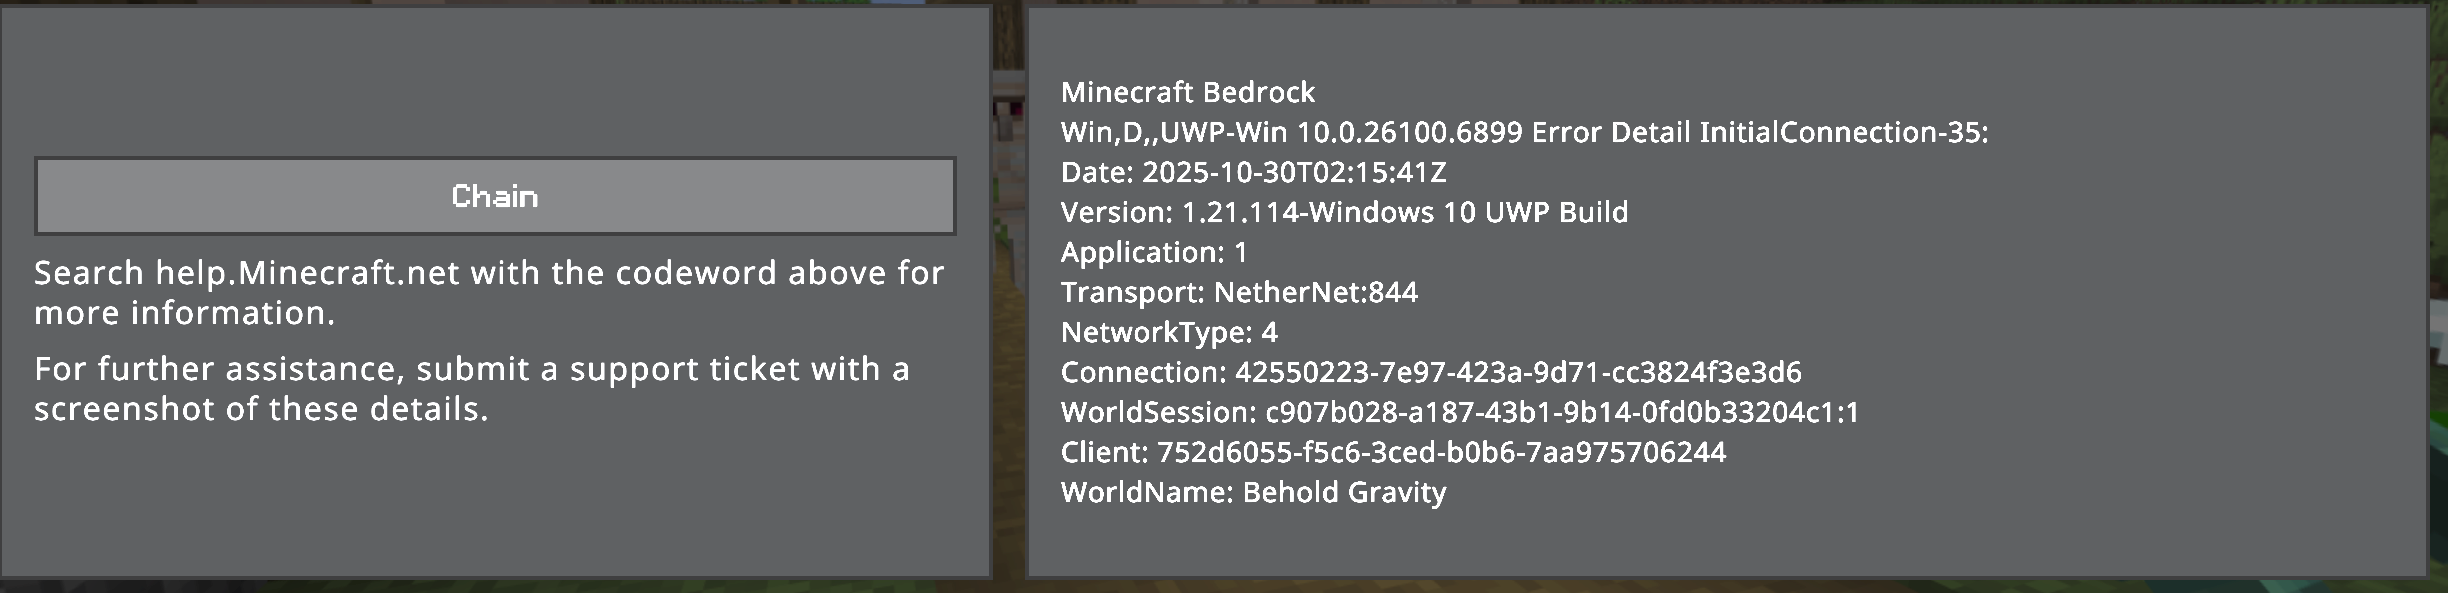
Task: Select the Connection ID starting with 42550223
Action: (x=1518, y=372)
